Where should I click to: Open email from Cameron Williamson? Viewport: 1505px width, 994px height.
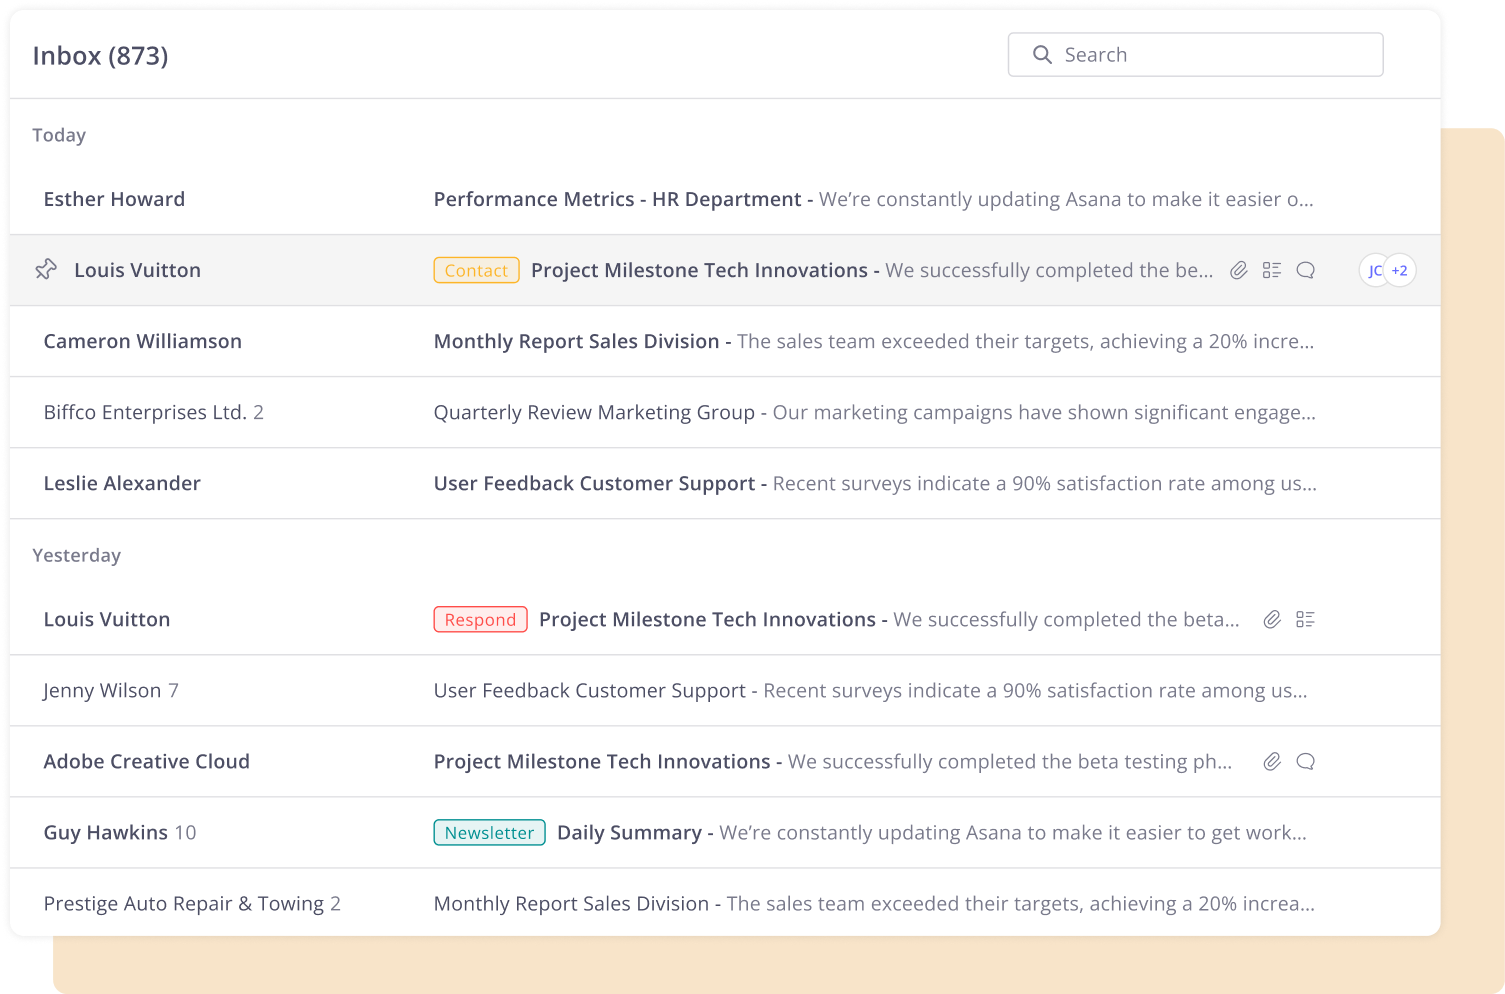725,341
